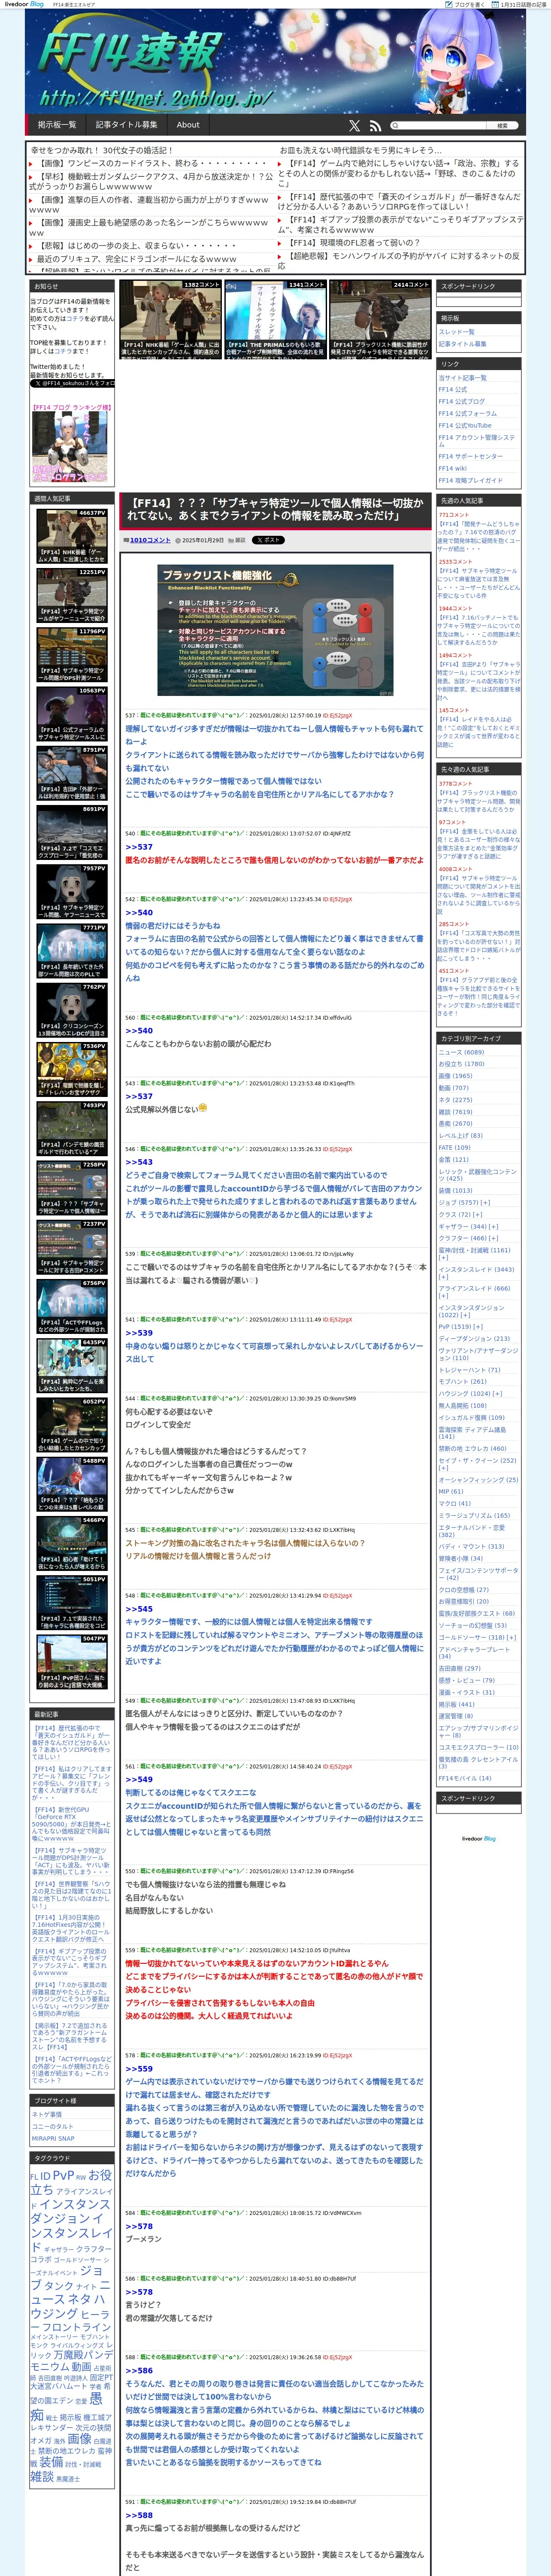This screenshot has height=2576, width=551.
Task: Open the 無人島開拓 (108) category link
Action: tap(462, 1405)
